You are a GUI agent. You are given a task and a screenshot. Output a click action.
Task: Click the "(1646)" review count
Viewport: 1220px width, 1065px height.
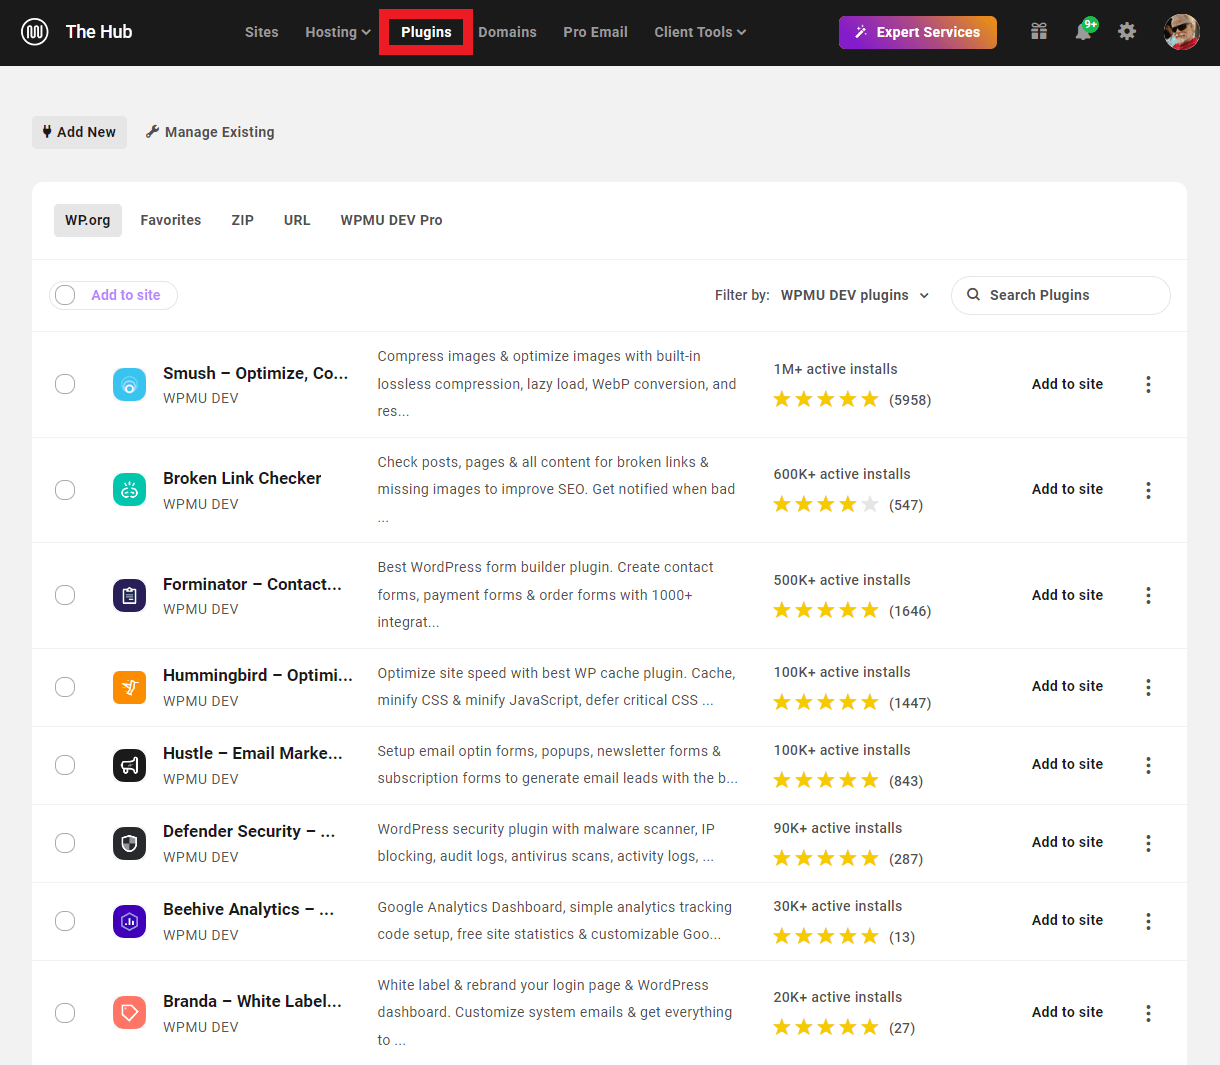[x=910, y=611]
